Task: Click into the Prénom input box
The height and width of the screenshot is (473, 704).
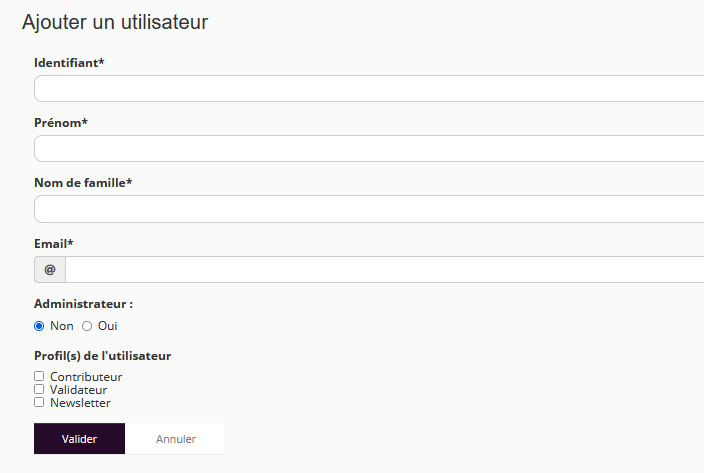Action: (370, 149)
